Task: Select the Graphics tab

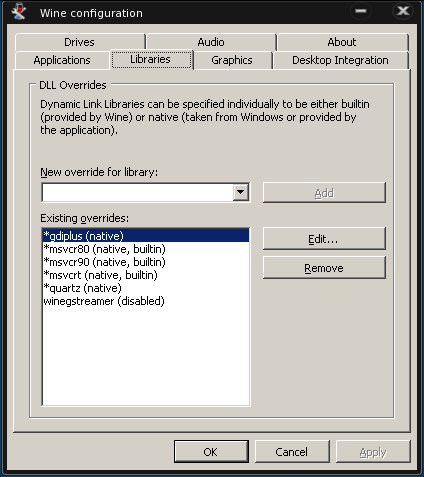Action: pos(232,60)
